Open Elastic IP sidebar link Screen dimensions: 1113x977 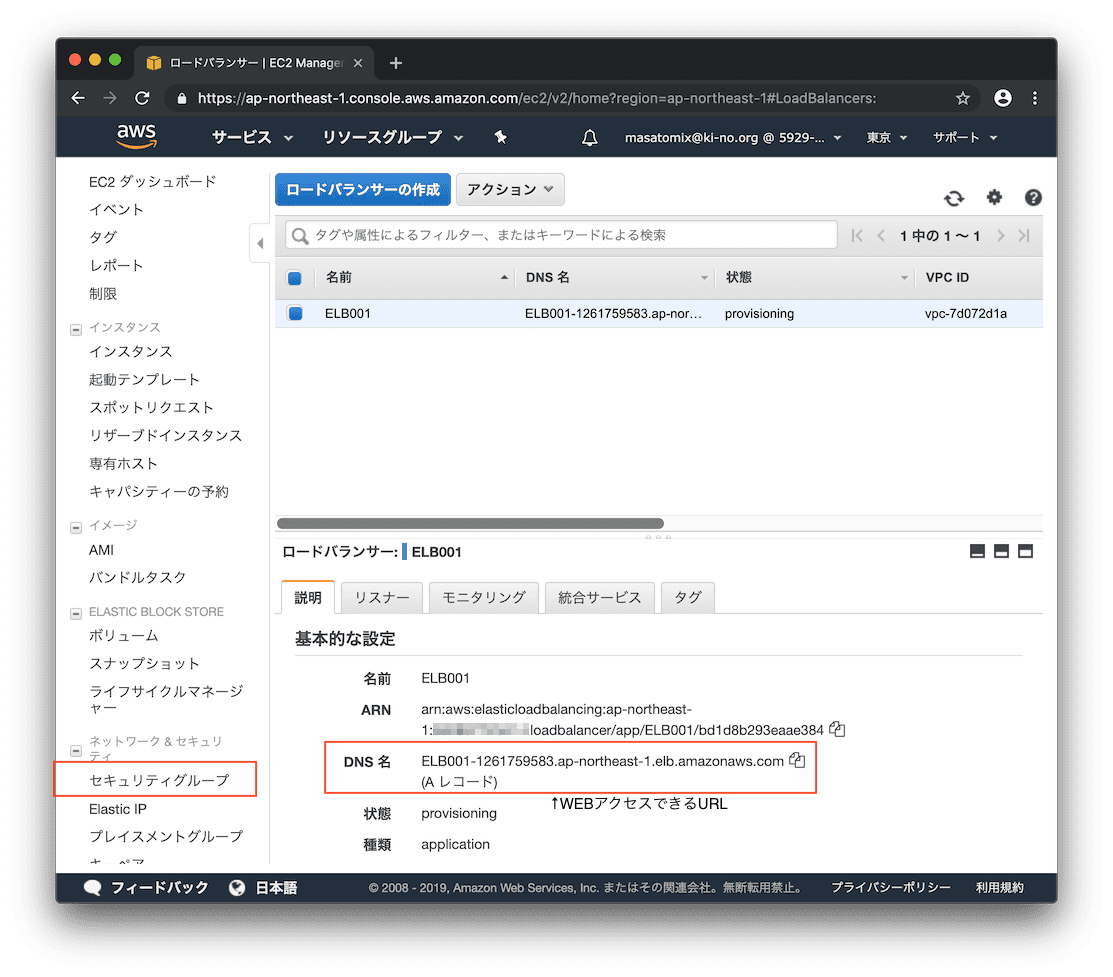(118, 809)
